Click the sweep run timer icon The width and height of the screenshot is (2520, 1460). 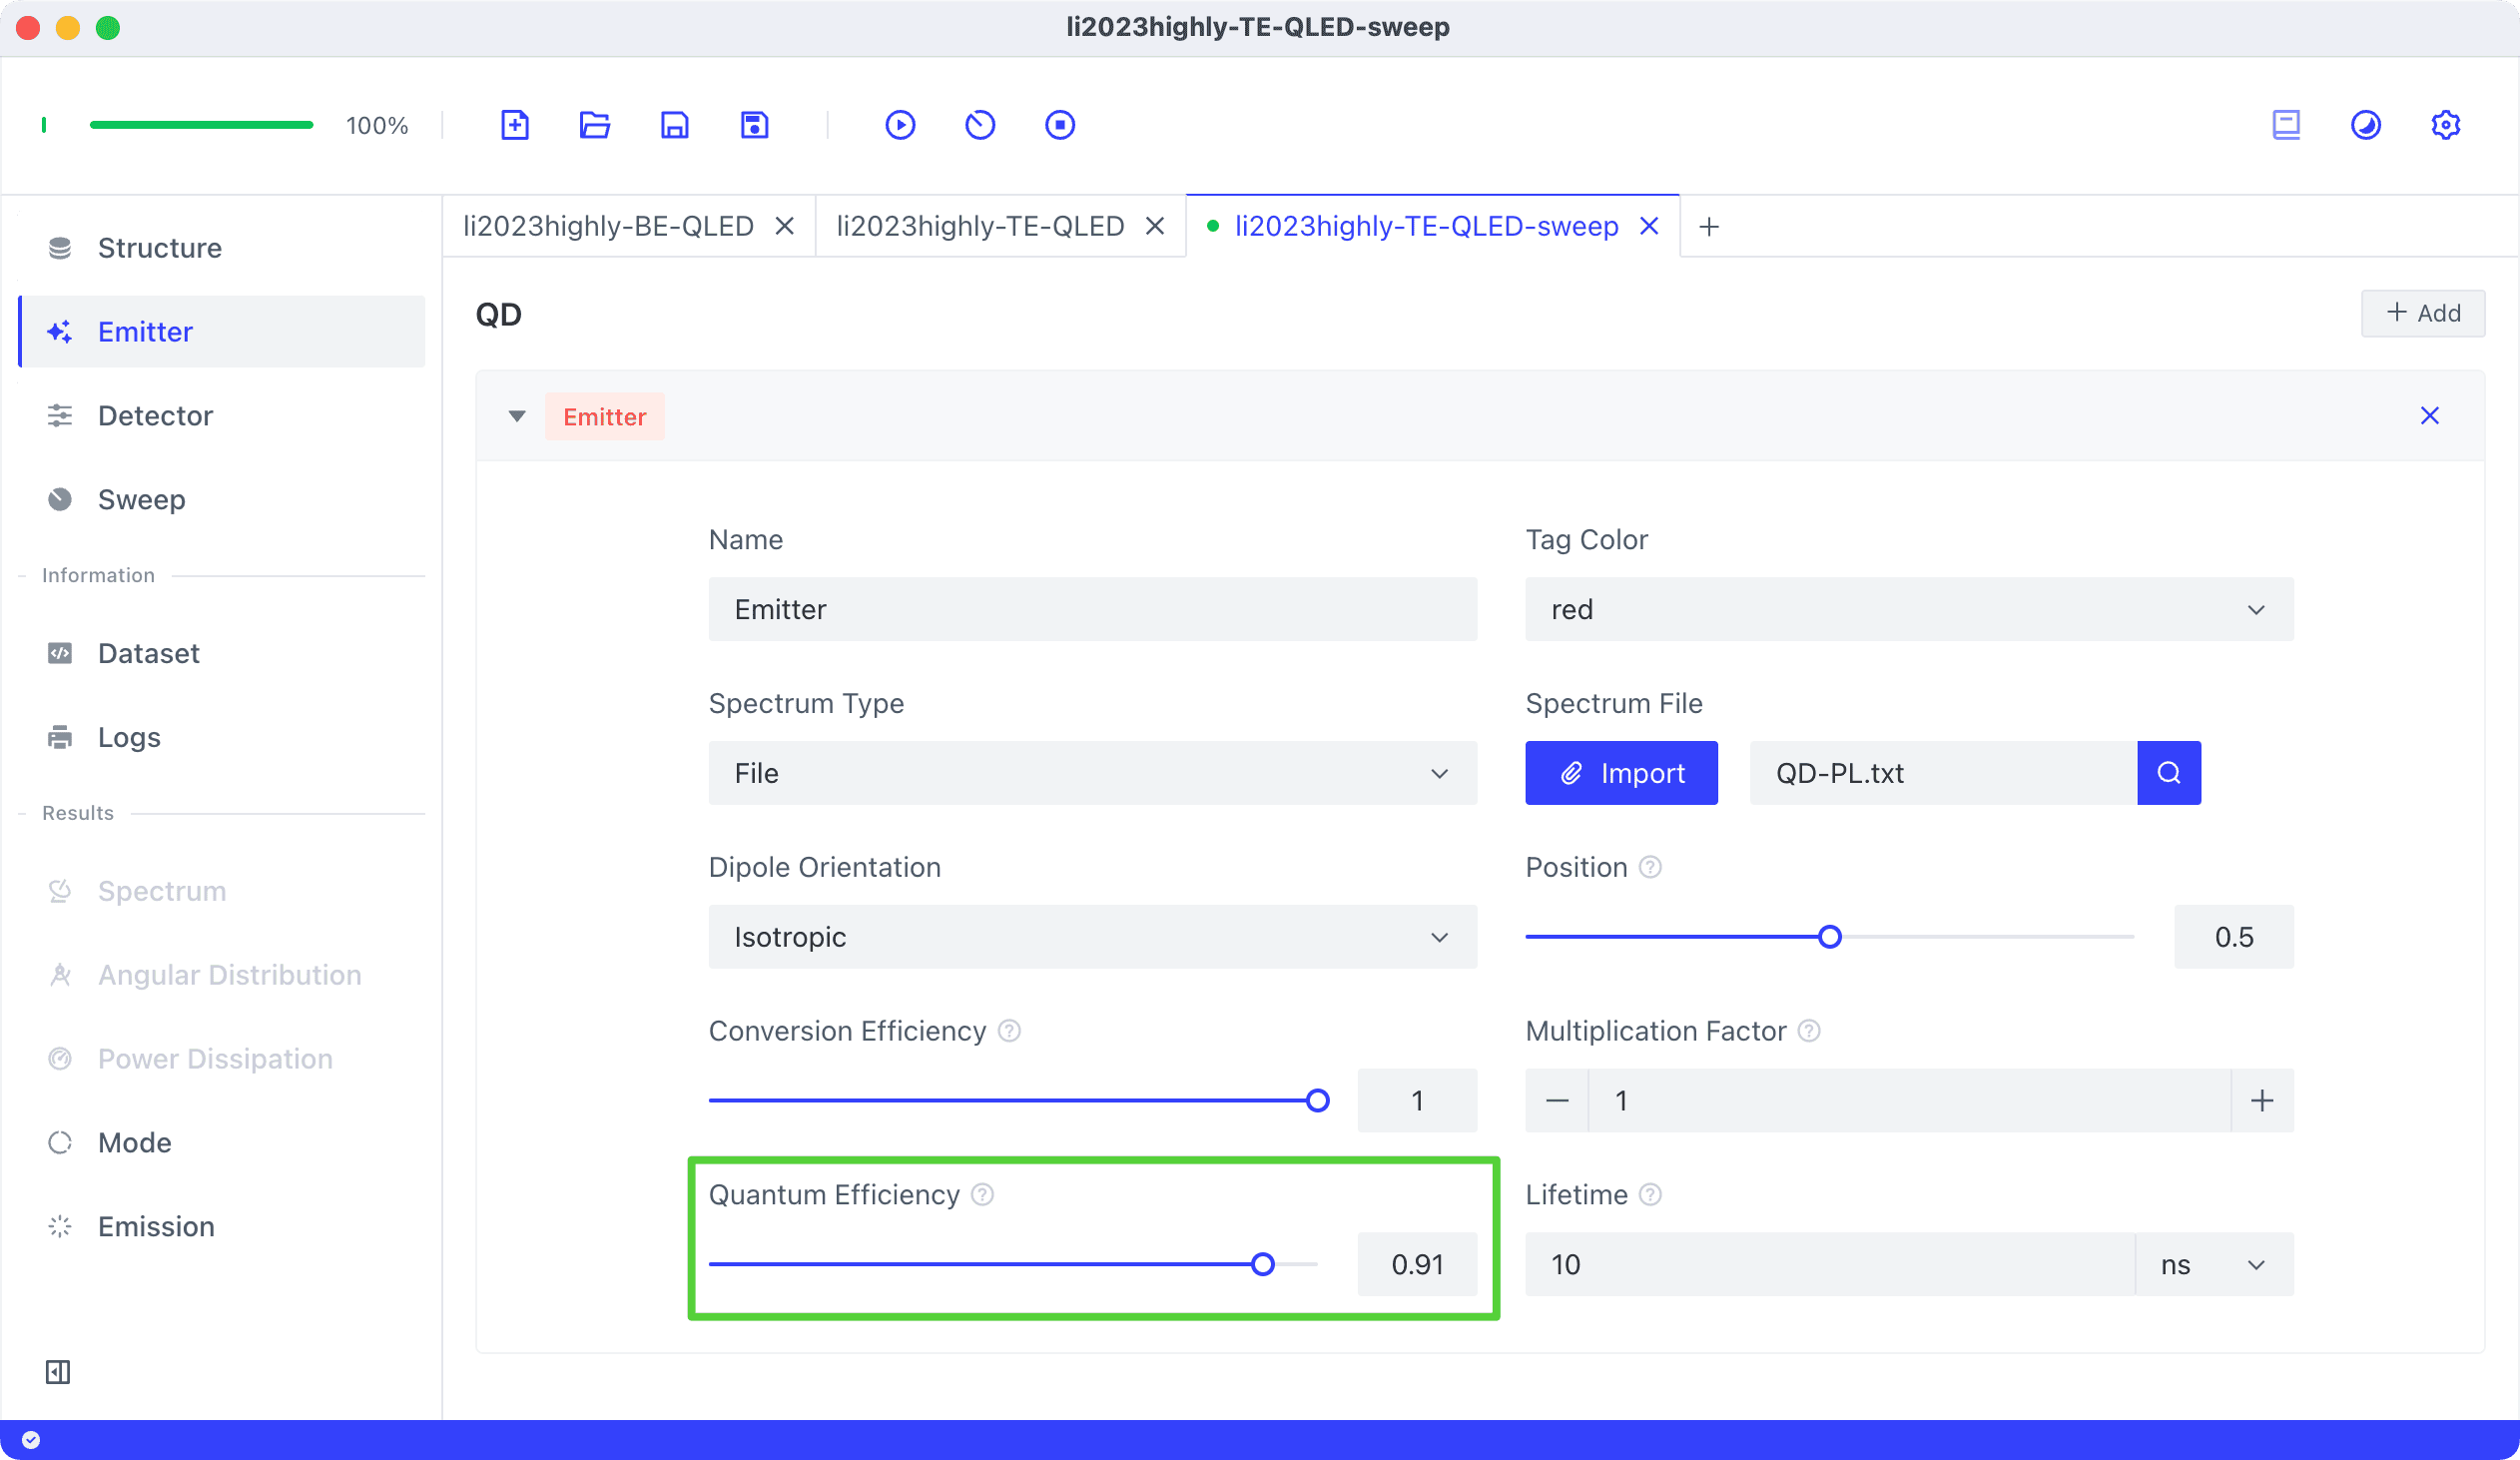tap(980, 125)
